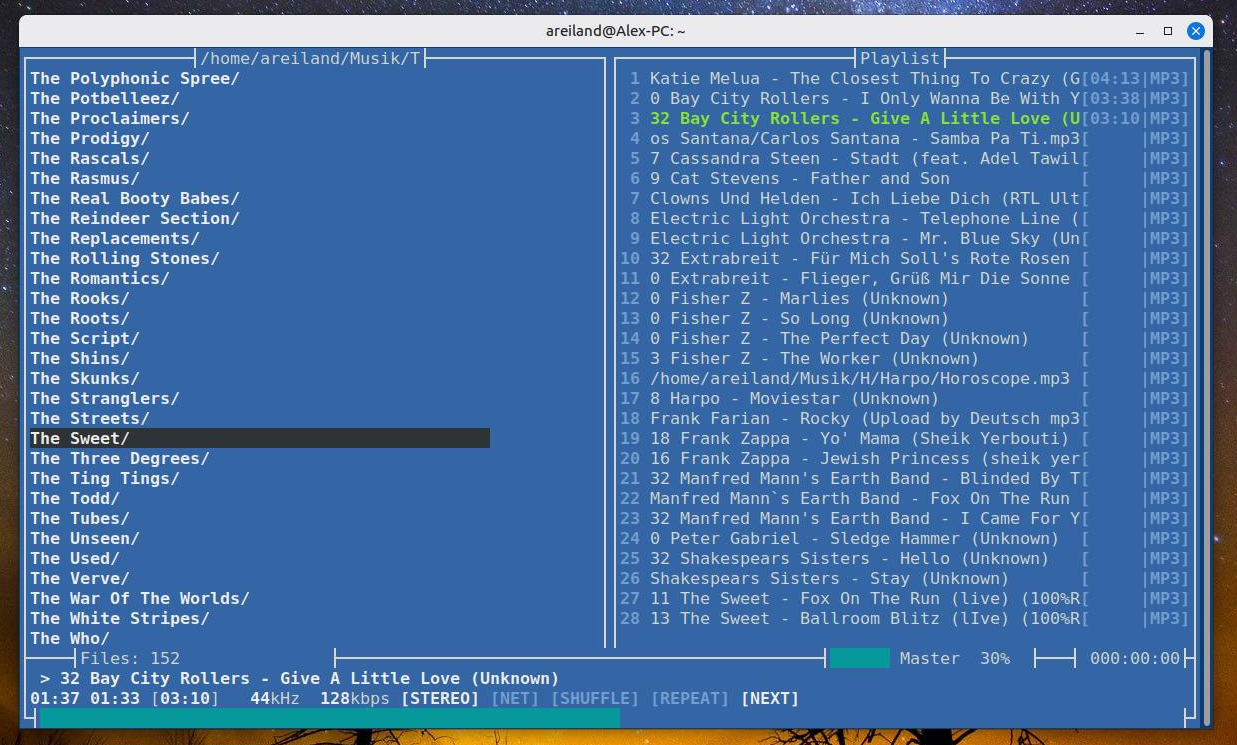Screen dimensions: 1237x745
Task: Click the Master volume bar
Action: pyautogui.click(x=859, y=658)
